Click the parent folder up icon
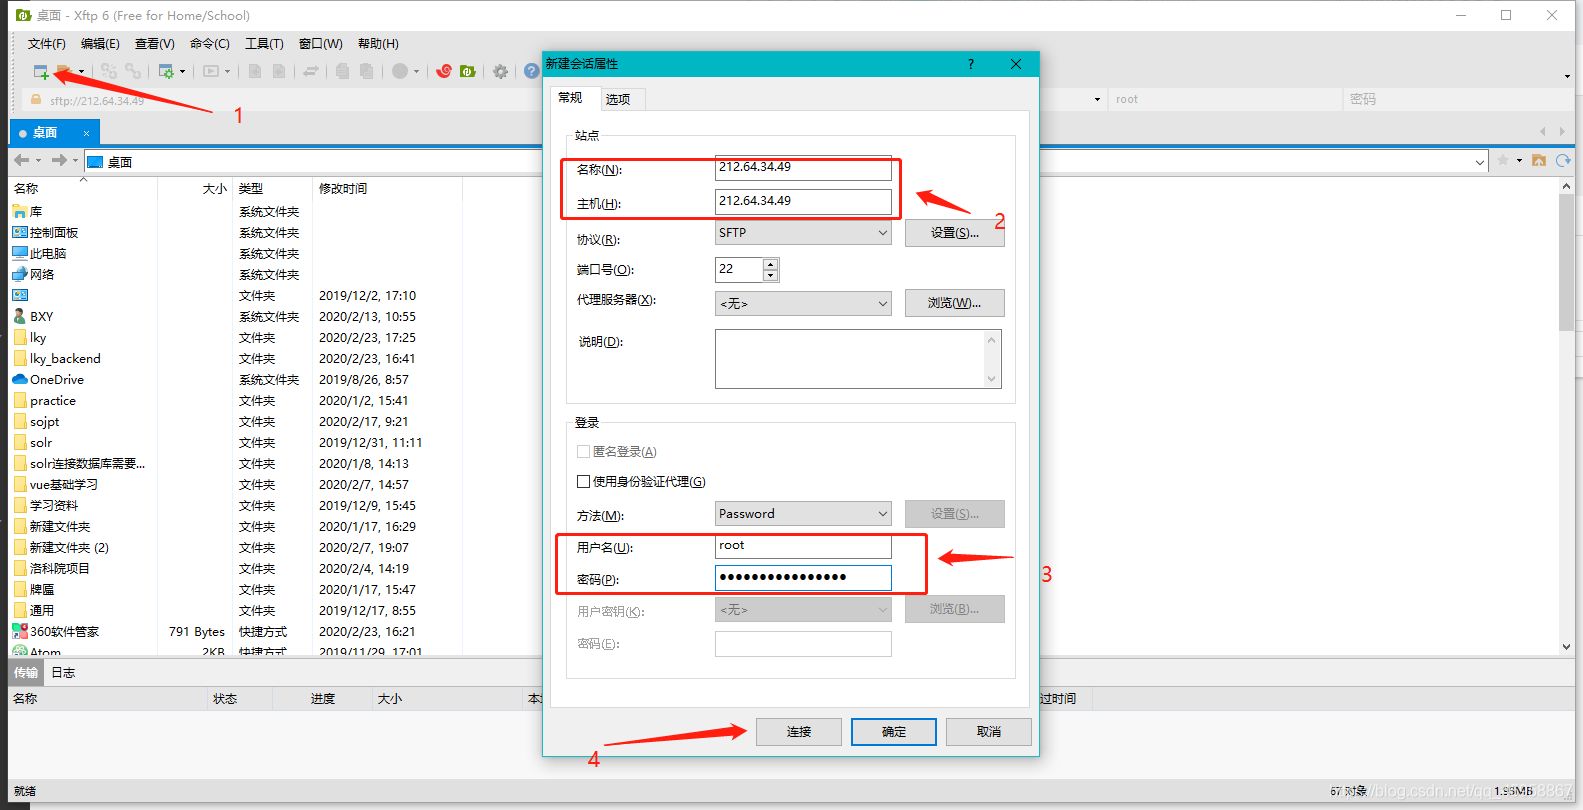This screenshot has height=810, width=1583. 1539,160
